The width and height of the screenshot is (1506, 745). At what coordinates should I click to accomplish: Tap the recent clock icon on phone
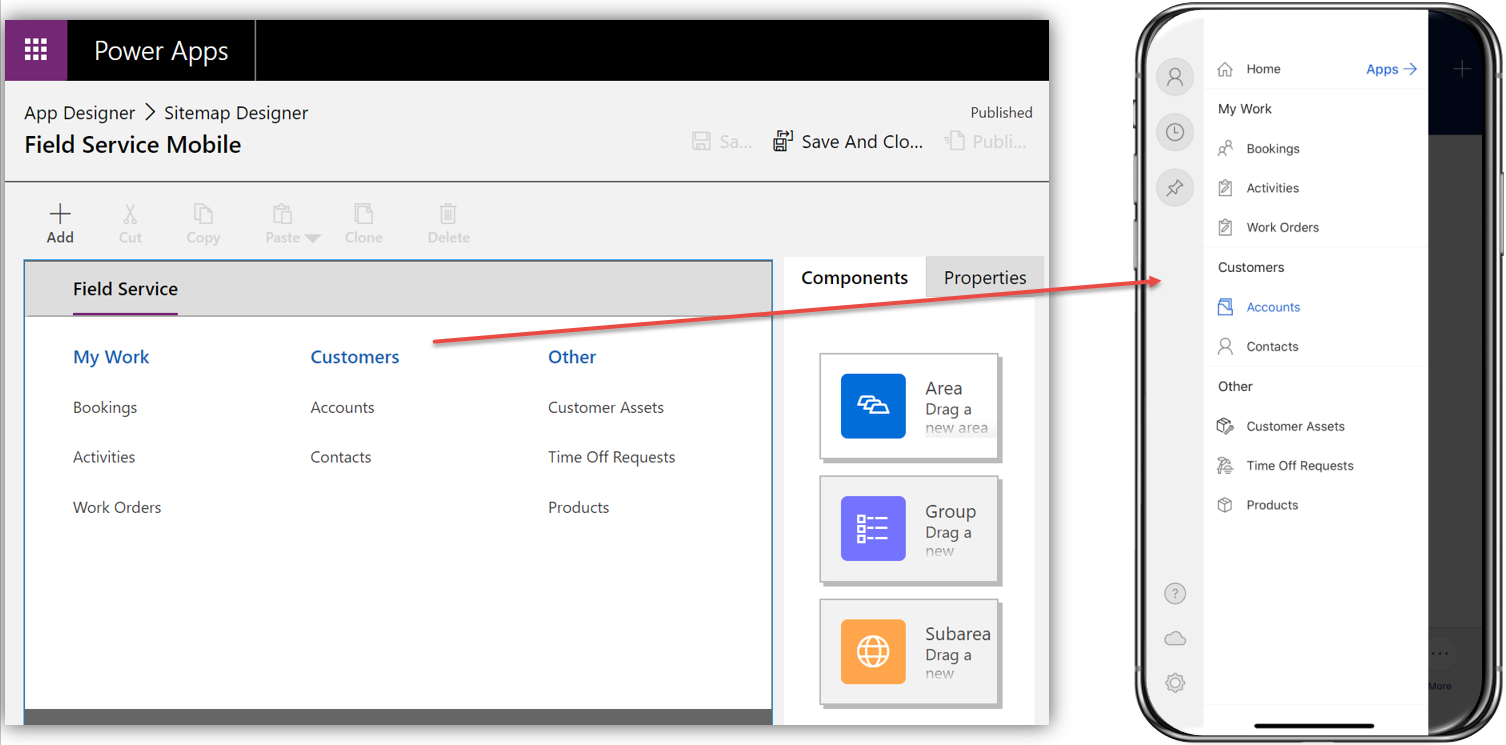coord(1175,131)
